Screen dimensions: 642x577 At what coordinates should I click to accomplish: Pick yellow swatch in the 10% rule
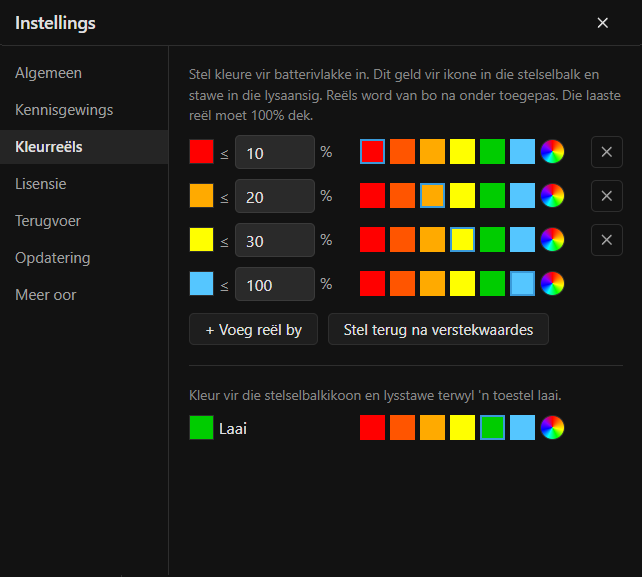point(462,152)
